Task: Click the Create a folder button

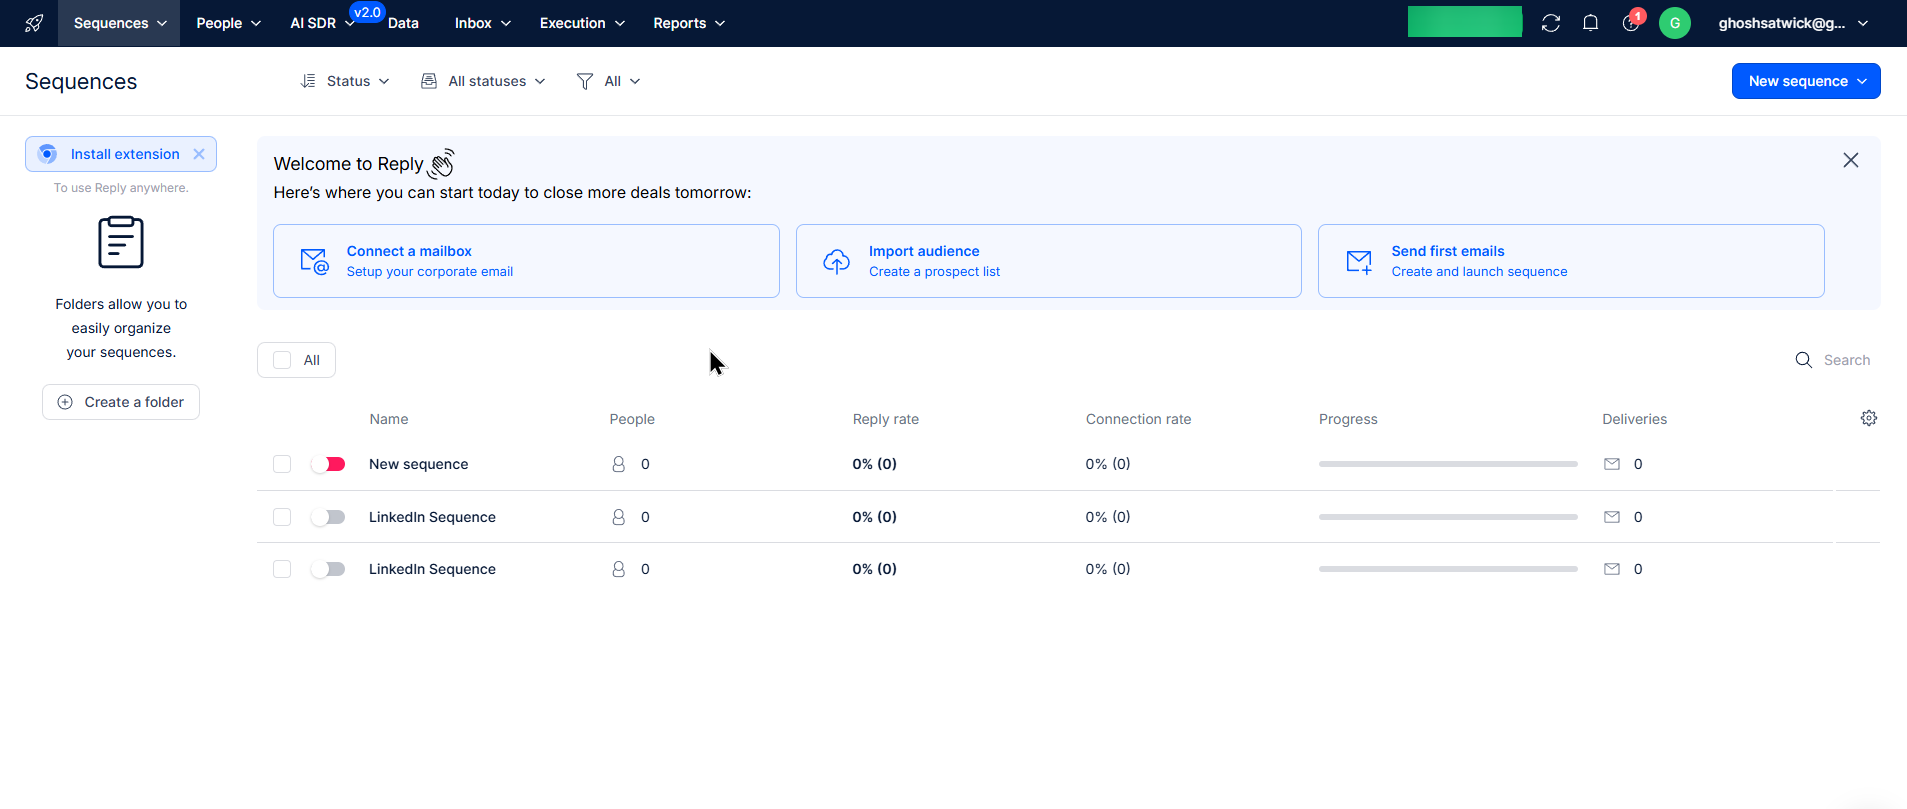Action: coord(121,402)
